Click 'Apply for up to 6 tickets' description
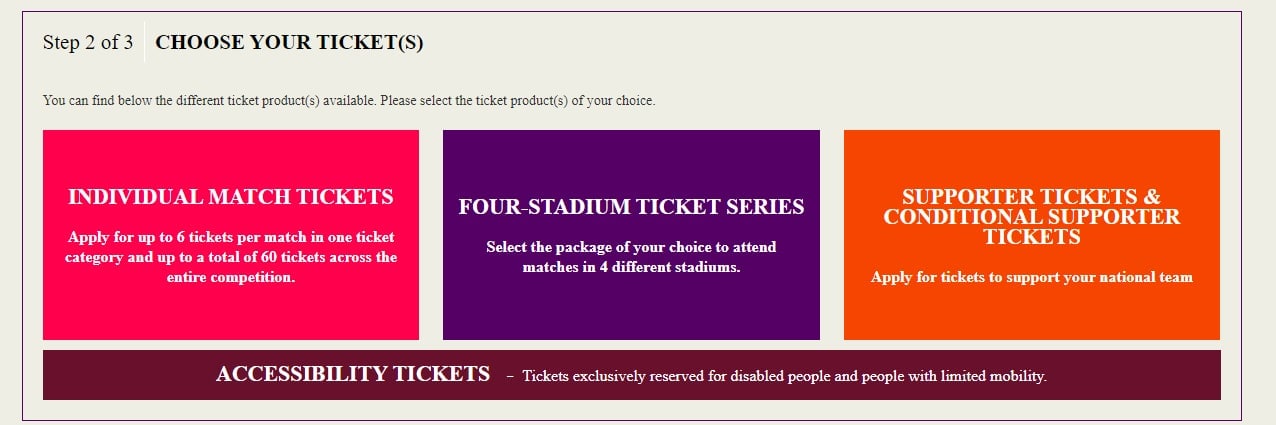 click(231, 237)
